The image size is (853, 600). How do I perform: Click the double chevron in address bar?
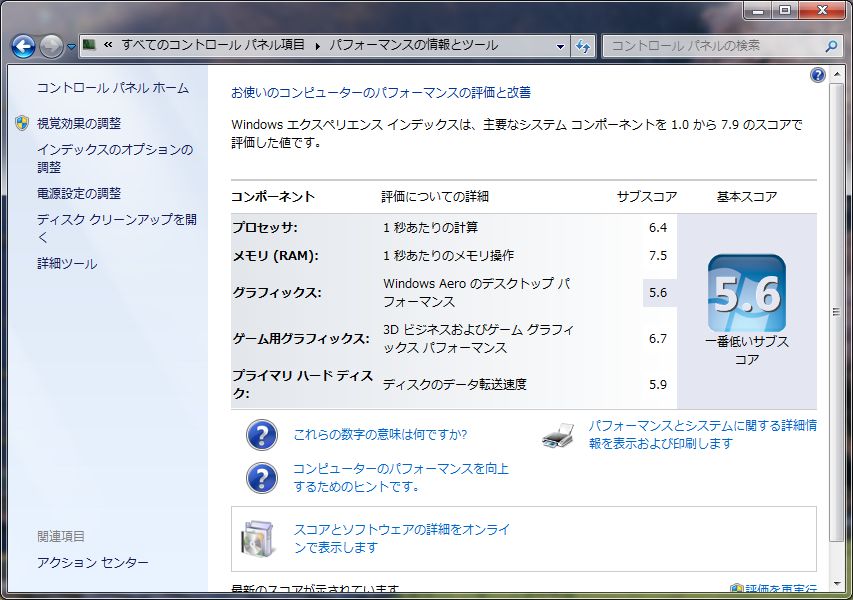pyautogui.click(x=108, y=45)
